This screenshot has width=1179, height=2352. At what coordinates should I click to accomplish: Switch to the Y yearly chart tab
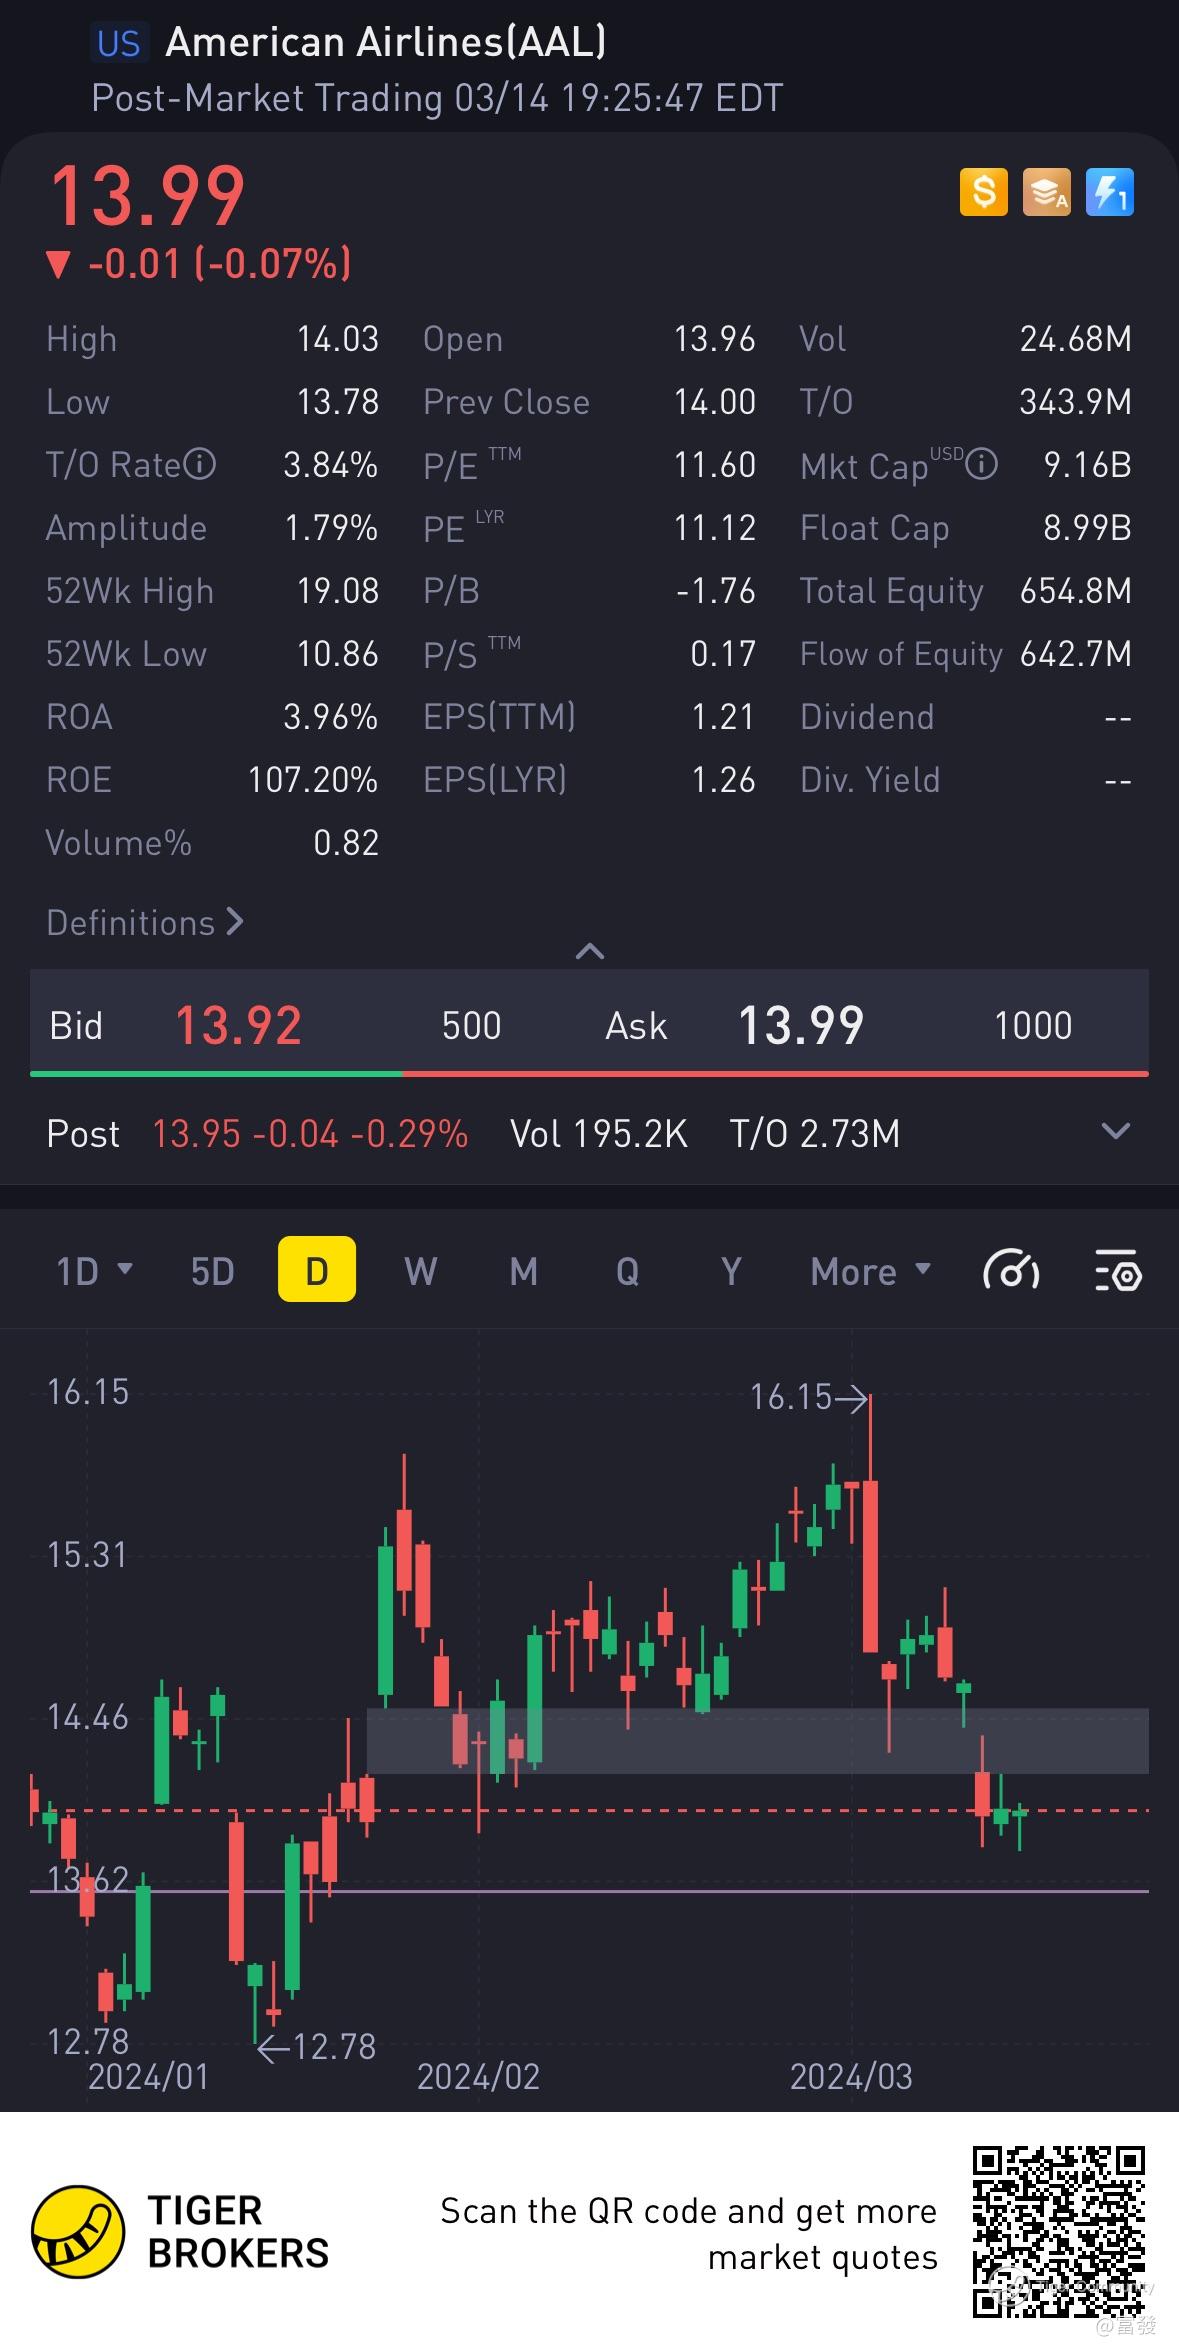point(731,1272)
